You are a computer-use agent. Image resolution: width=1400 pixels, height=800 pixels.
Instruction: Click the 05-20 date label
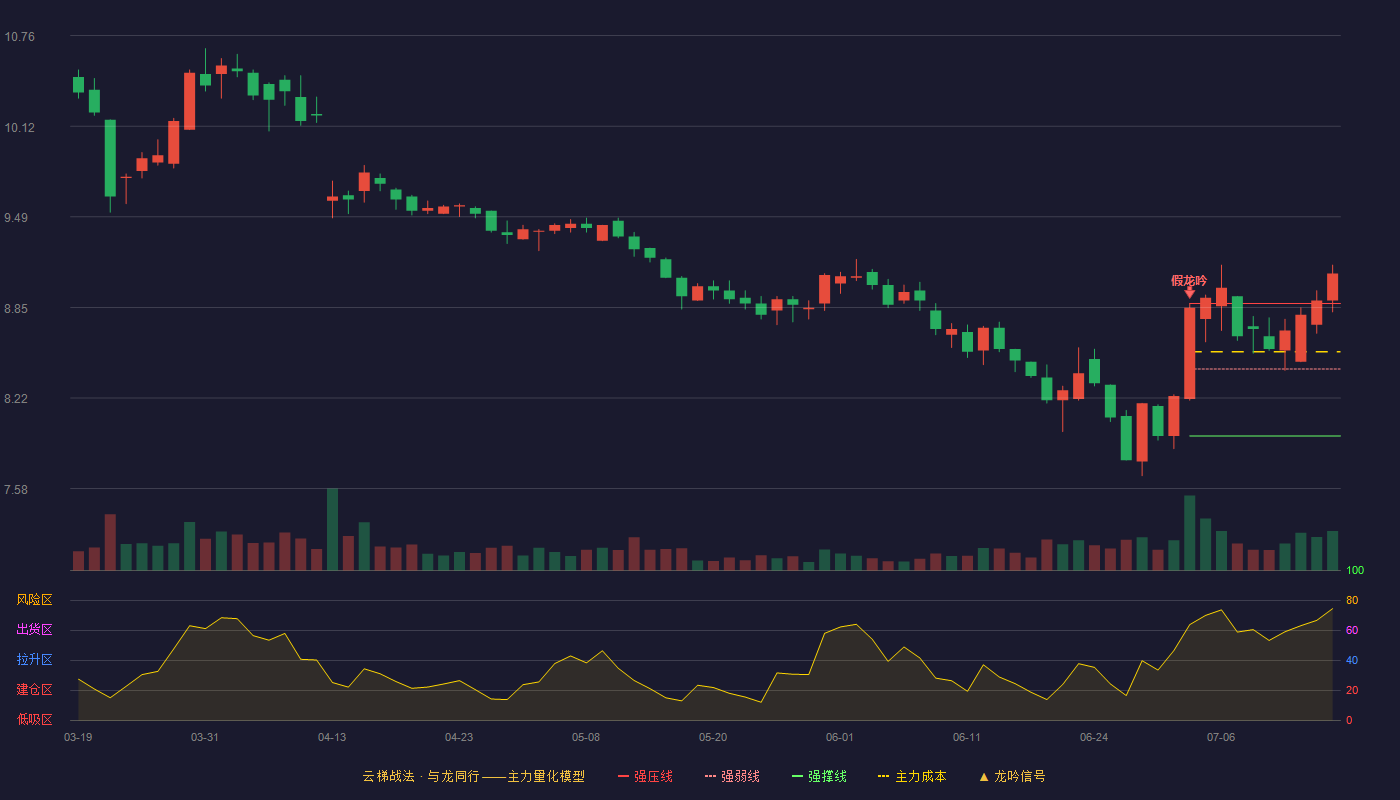click(x=713, y=737)
